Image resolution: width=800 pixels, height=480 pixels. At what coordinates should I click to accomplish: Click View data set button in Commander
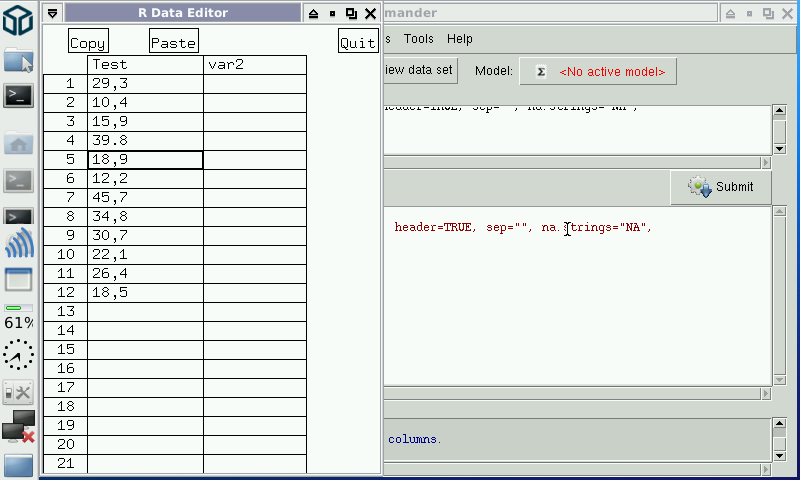pyautogui.click(x=420, y=70)
